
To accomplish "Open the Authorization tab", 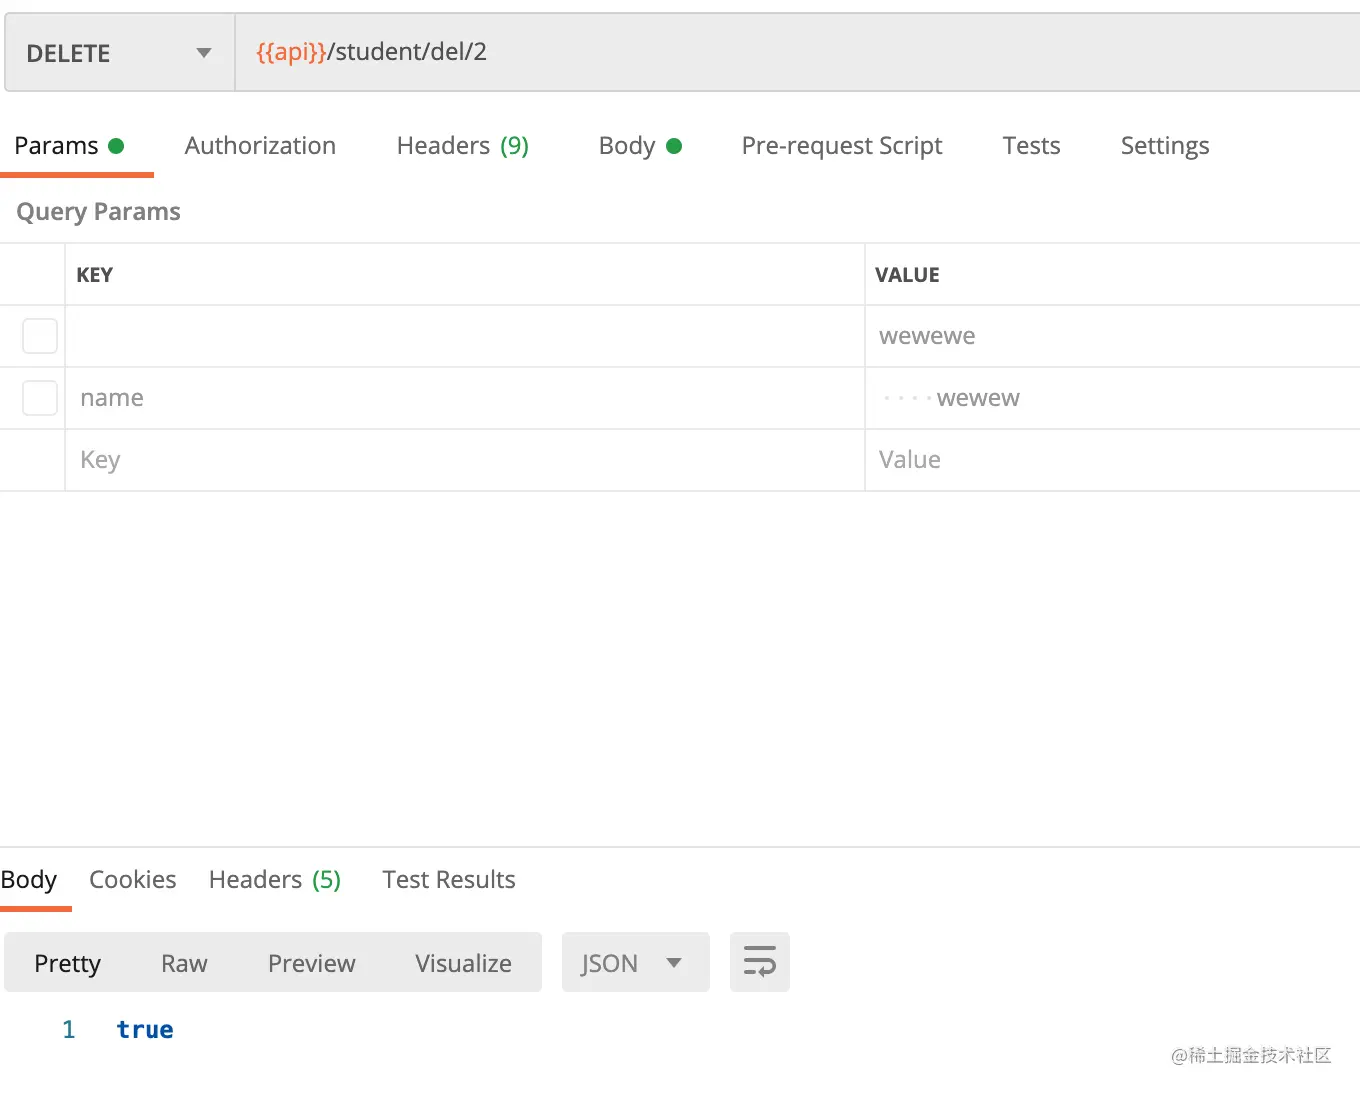I will [x=260, y=146].
